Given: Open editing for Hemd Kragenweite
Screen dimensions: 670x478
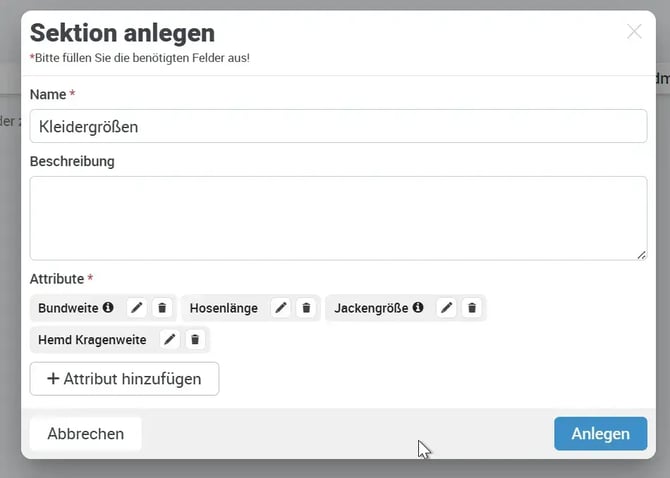Looking at the screenshot, I should tap(170, 340).
